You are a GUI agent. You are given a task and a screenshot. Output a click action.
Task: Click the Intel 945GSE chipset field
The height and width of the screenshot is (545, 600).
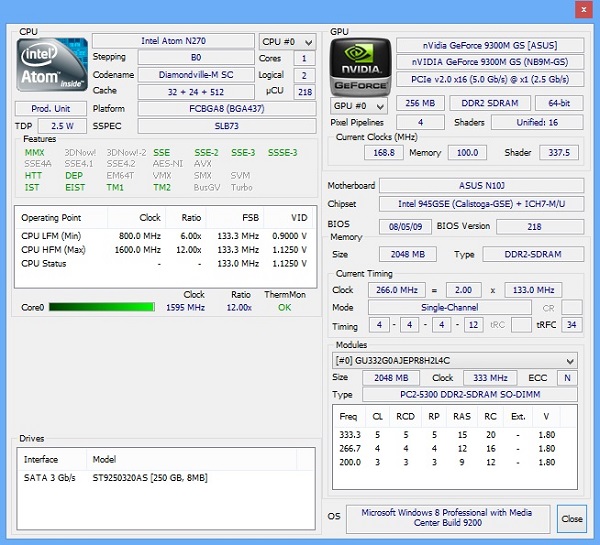481,204
